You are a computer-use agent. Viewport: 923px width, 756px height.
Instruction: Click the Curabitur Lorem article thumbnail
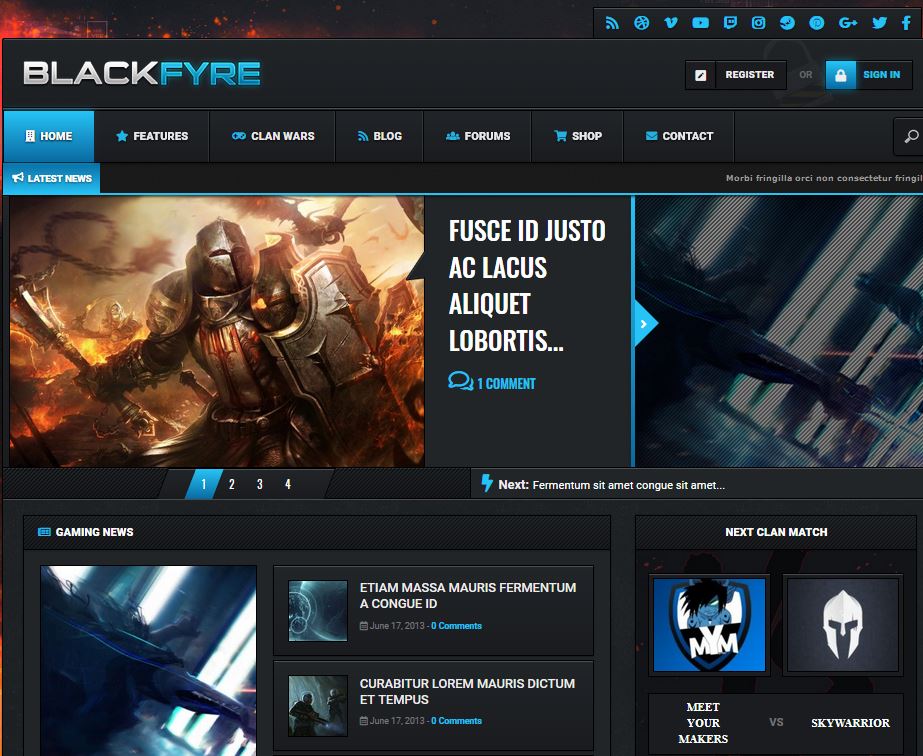click(318, 705)
